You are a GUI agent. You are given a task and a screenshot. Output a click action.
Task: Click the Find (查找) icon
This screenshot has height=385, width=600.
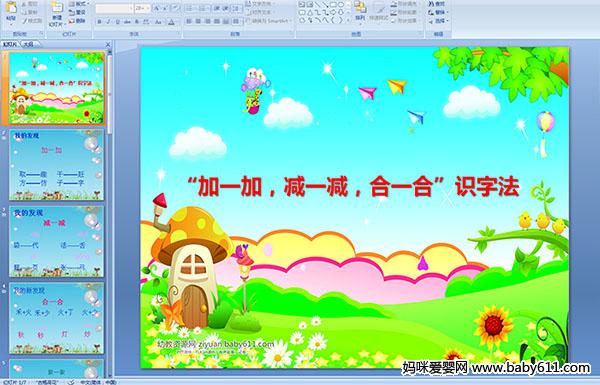click(437, 3)
